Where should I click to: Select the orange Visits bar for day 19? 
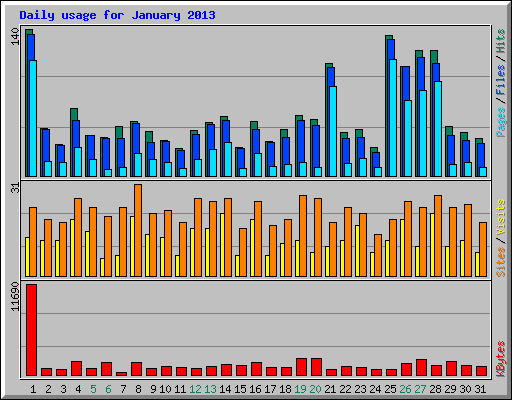point(303,236)
